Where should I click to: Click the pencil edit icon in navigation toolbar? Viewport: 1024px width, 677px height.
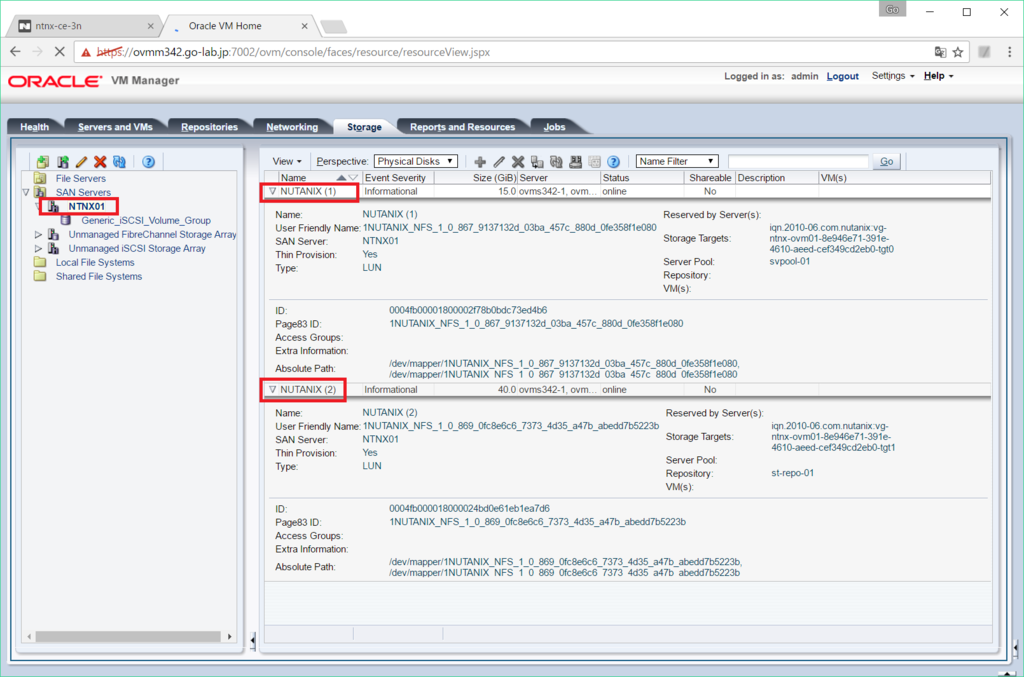pos(81,161)
